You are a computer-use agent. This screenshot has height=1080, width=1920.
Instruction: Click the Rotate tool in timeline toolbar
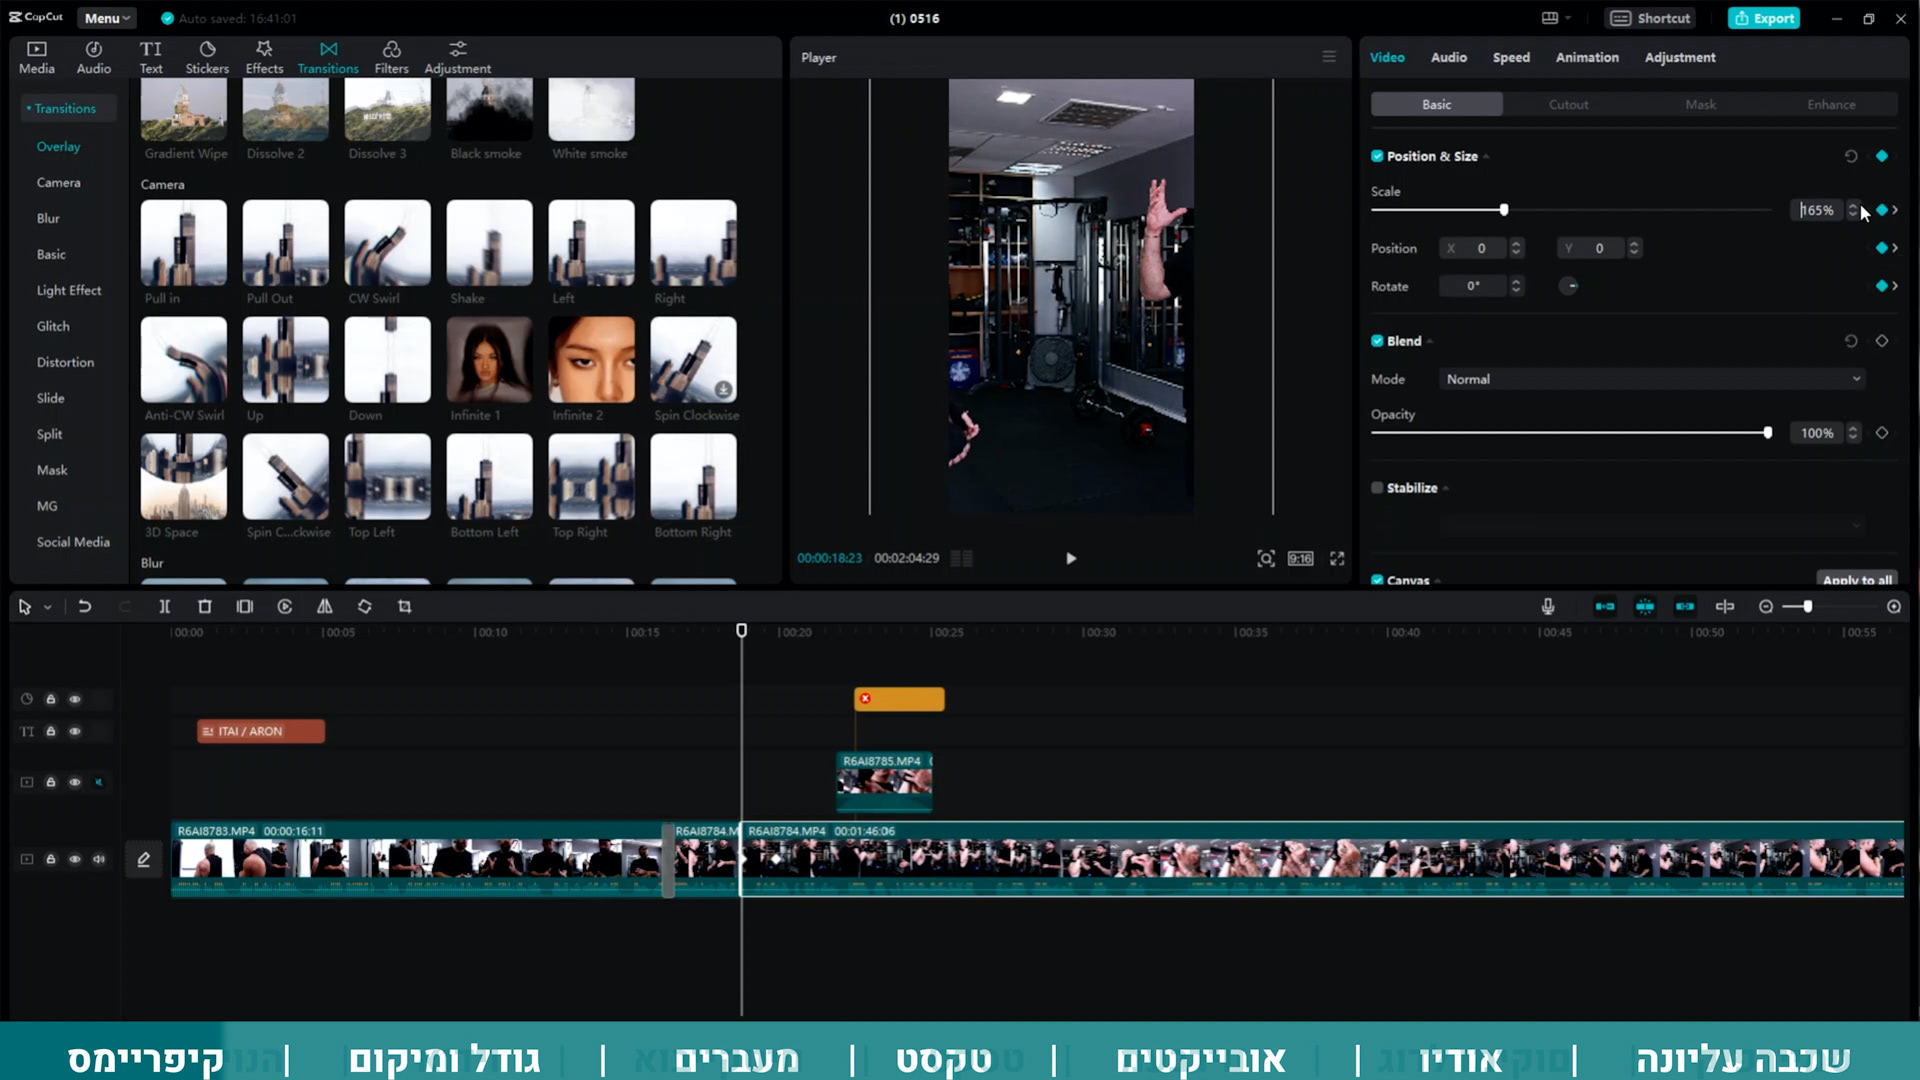pos(365,606)
